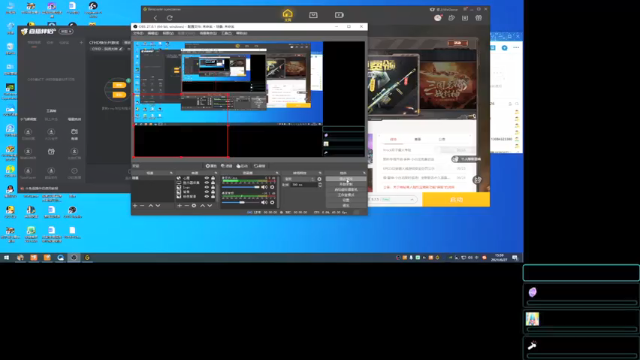This screenshot has width=640, height=360.
Task: Click the yellow launch button
Action: [456, 200]
